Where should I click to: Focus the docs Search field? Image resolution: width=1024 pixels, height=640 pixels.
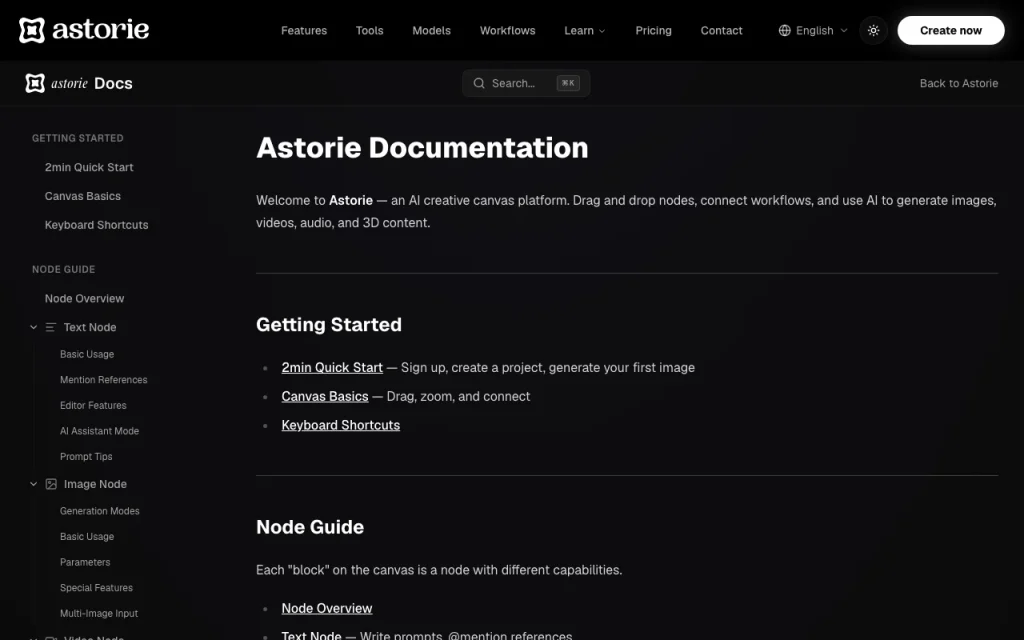click(x=526, y=84)
